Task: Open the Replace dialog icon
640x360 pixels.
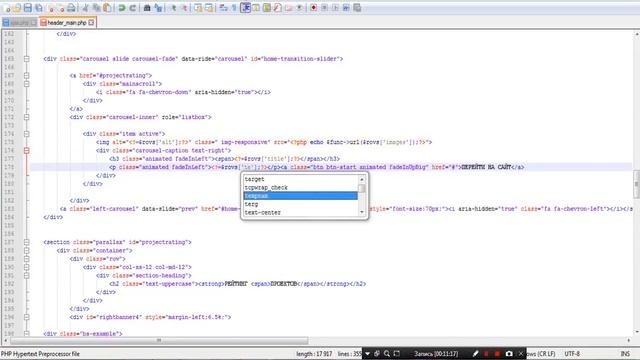Action: (158, 8)
